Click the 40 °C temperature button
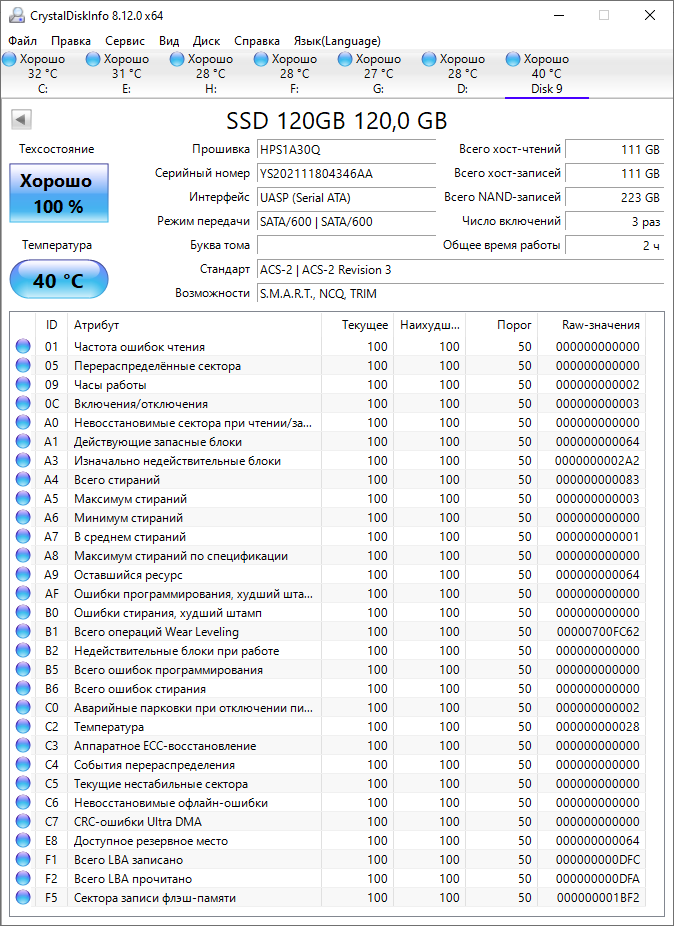The width and height of the screenshot is (674, 926). [x=59, y=279]
